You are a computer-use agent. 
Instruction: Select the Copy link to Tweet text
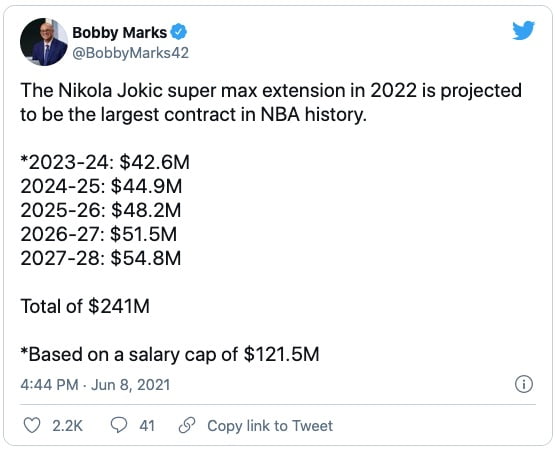(x=270, y=426)
